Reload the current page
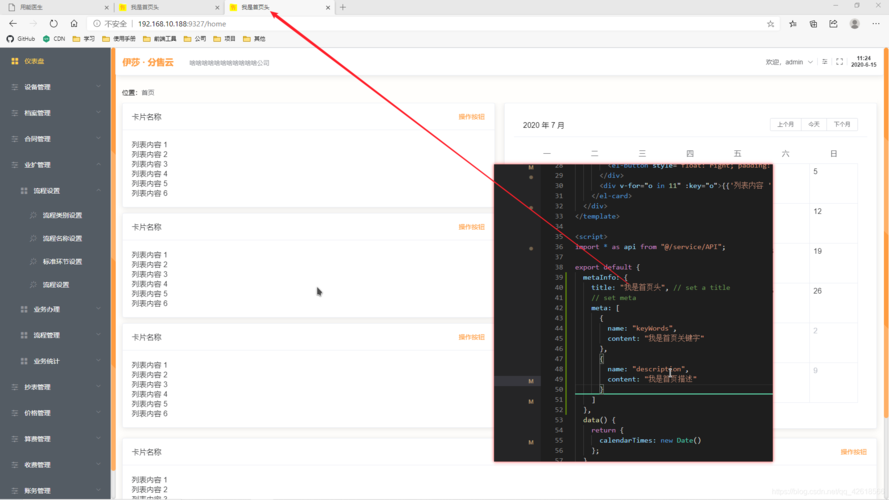 point(53,24)
